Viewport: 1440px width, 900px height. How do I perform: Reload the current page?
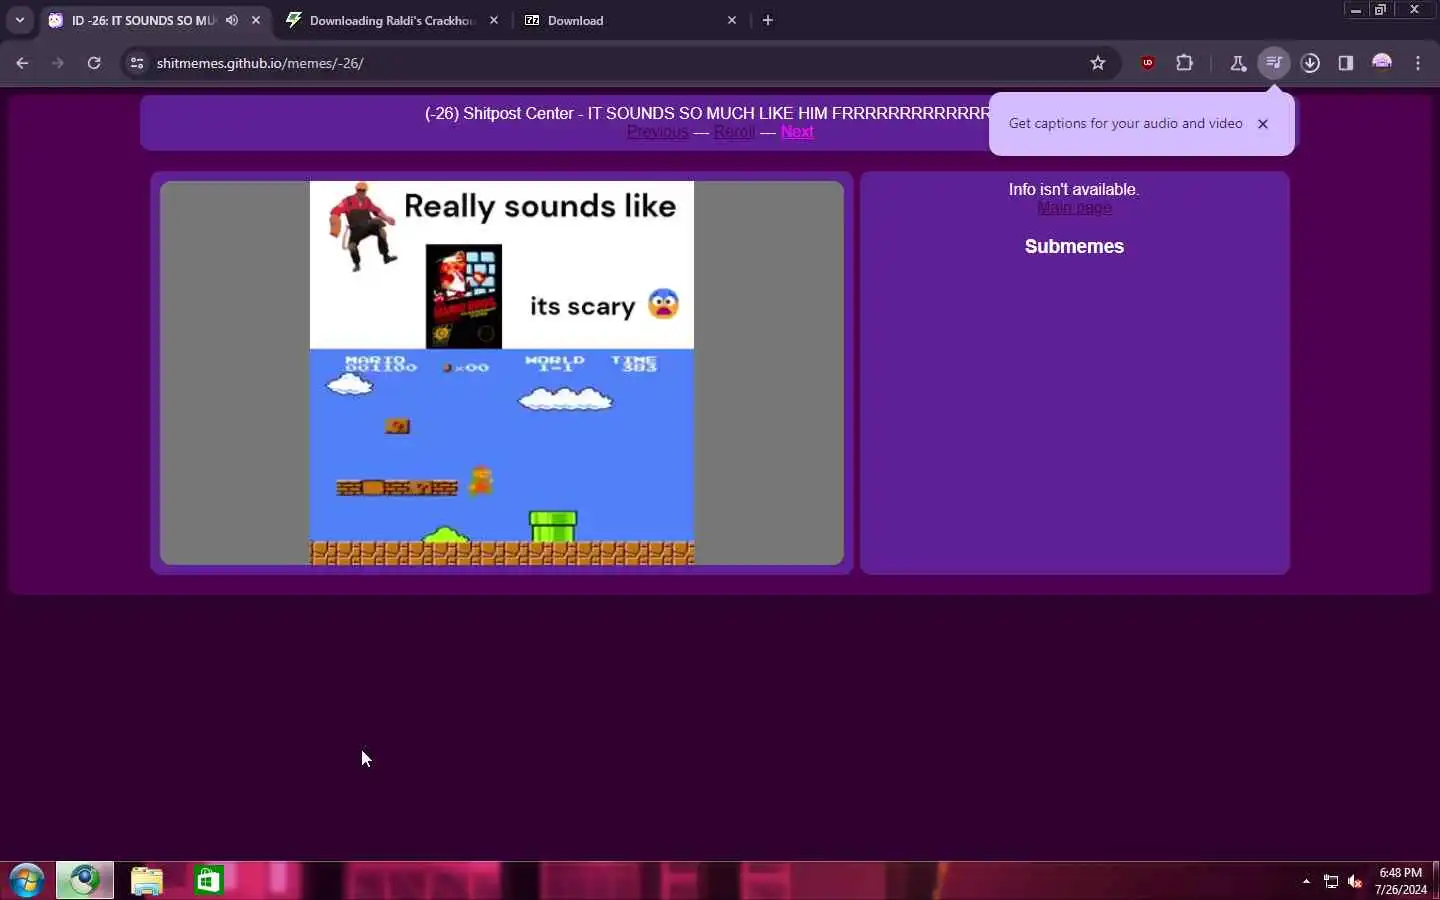pos(94,63)
